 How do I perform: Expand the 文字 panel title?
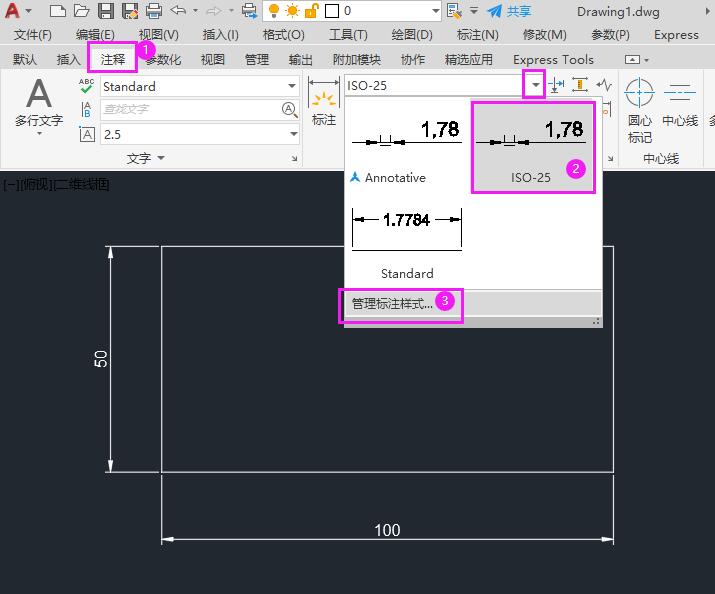[x=145, y=158]
